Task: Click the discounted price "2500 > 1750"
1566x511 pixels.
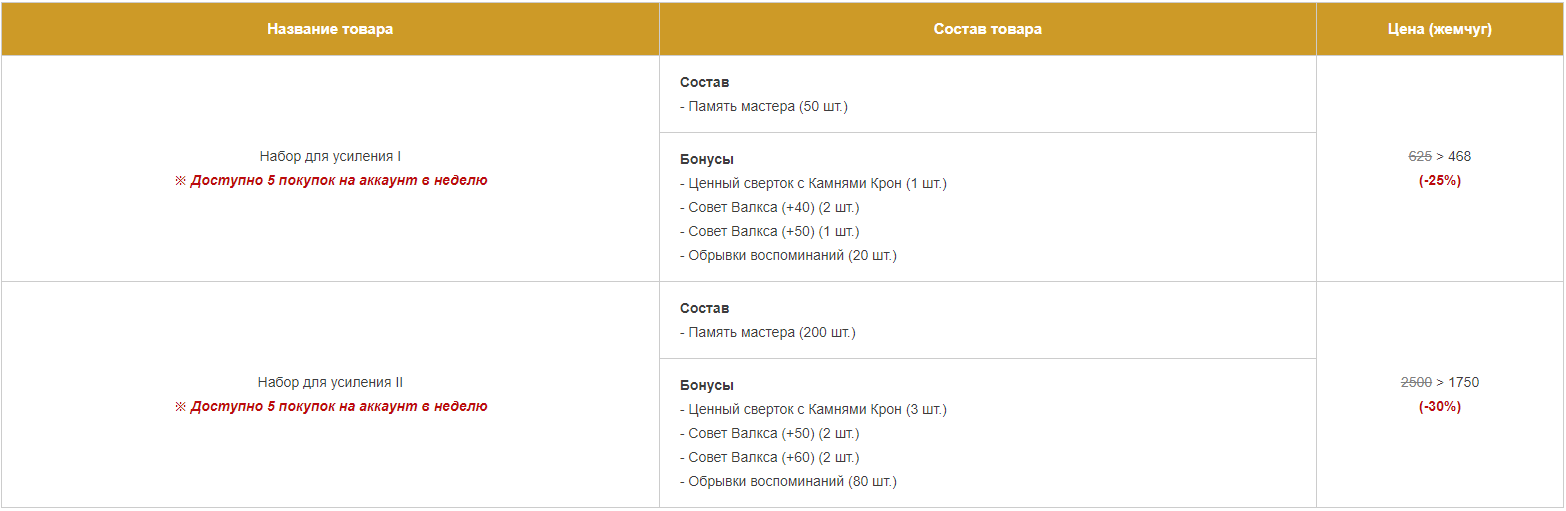Action: 1439,382
